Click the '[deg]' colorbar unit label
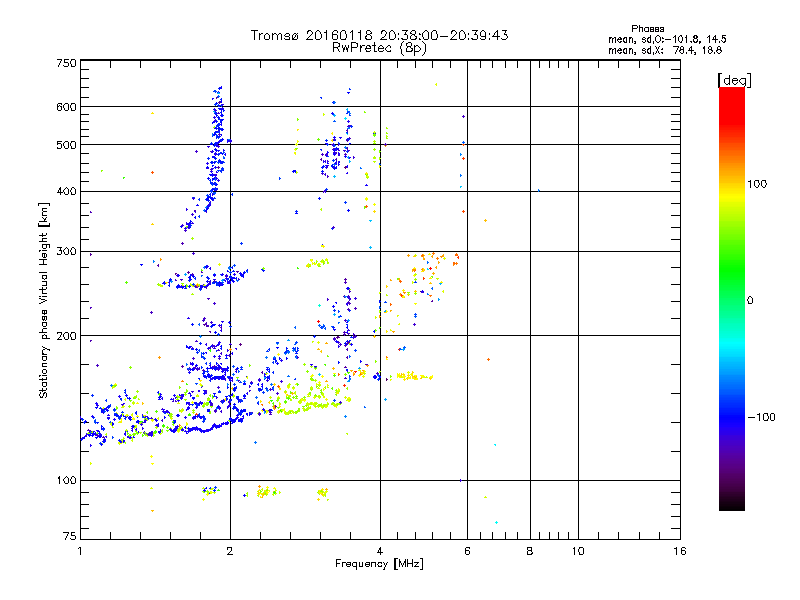 click(734, 80)
